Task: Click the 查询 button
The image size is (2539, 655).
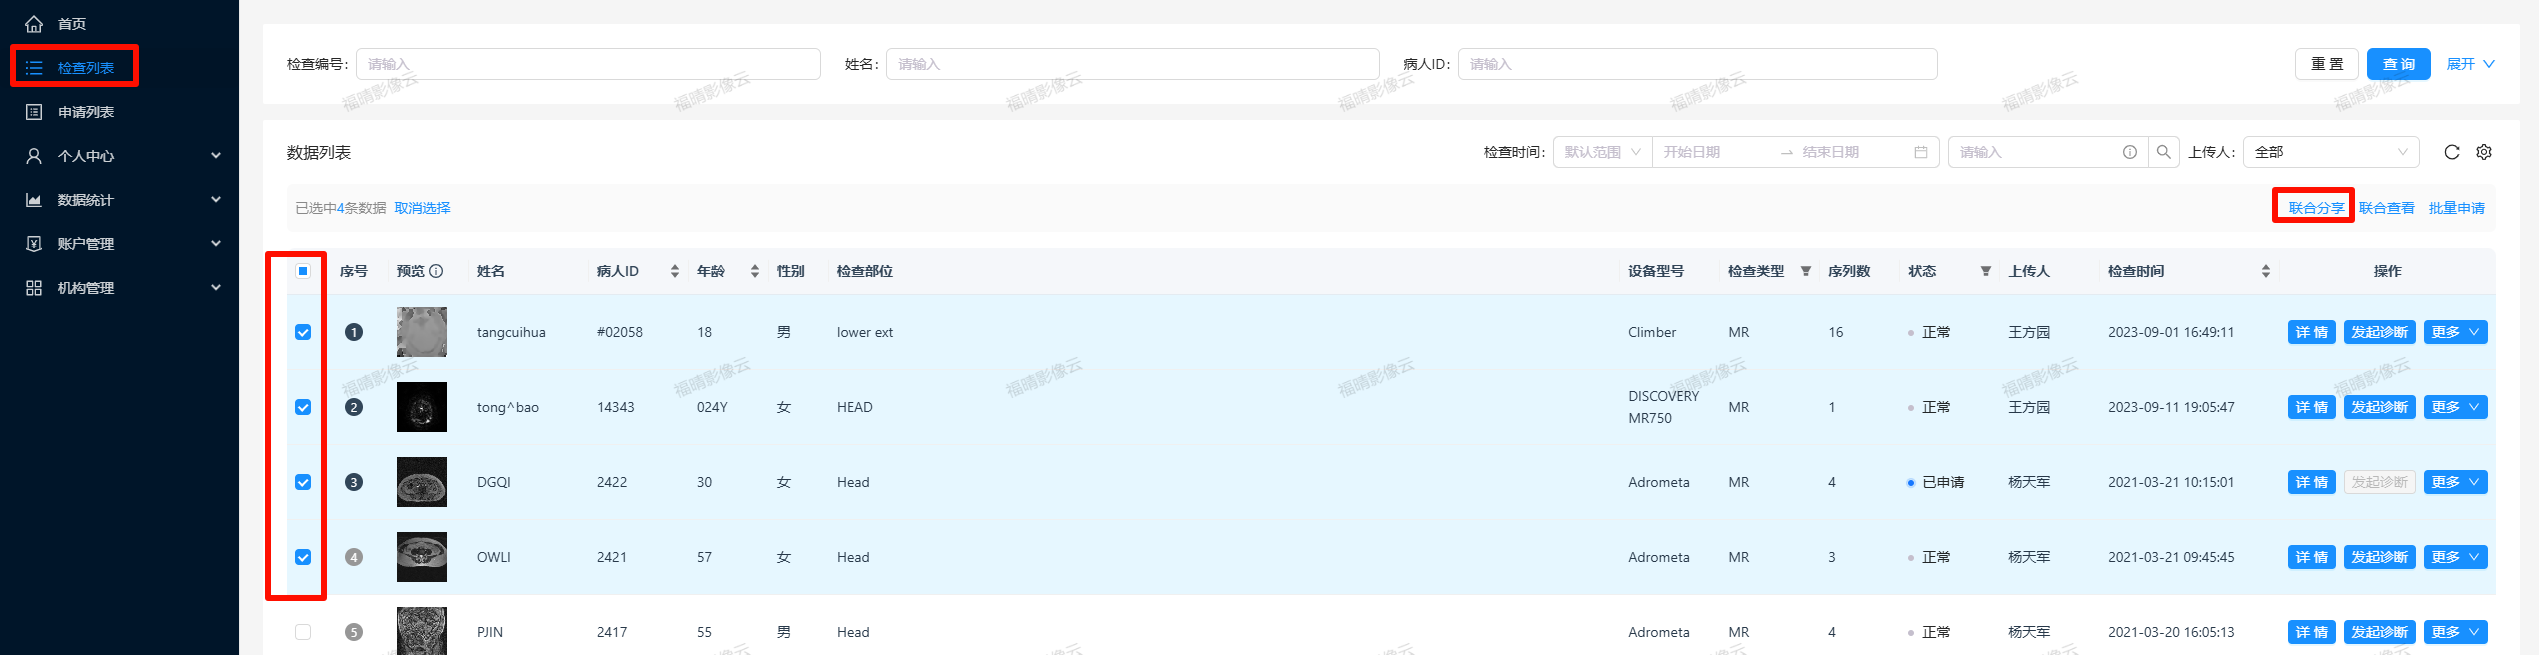Action: [x=2398, y=64]
